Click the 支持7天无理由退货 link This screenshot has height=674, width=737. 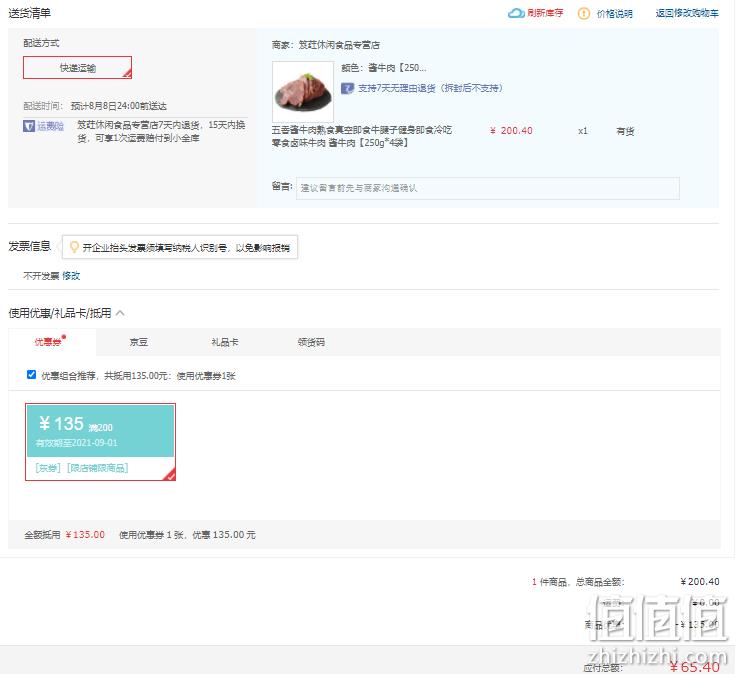click(x=430, y=88)
